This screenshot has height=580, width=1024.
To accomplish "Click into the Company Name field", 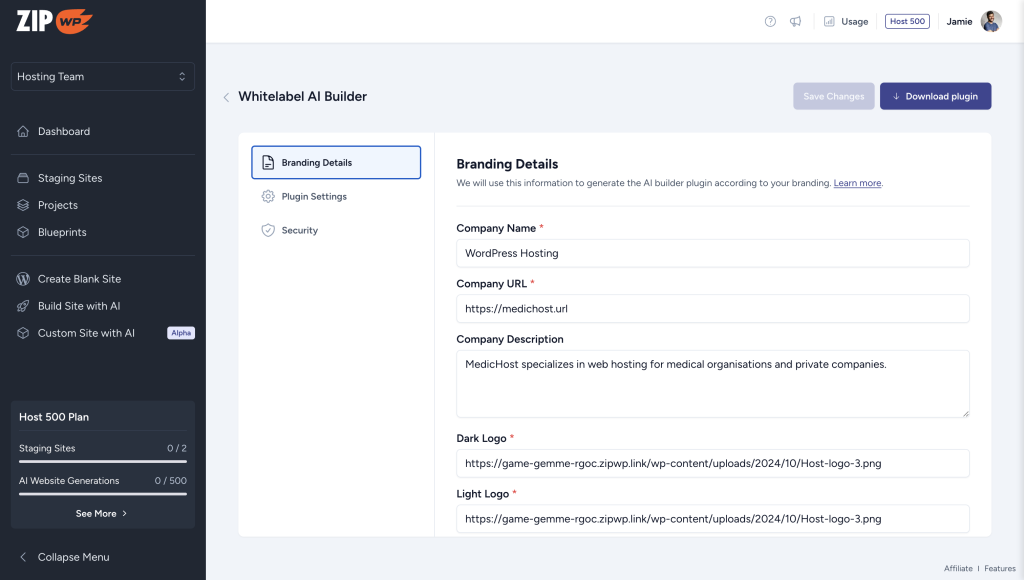I will (x=712, y=254).
